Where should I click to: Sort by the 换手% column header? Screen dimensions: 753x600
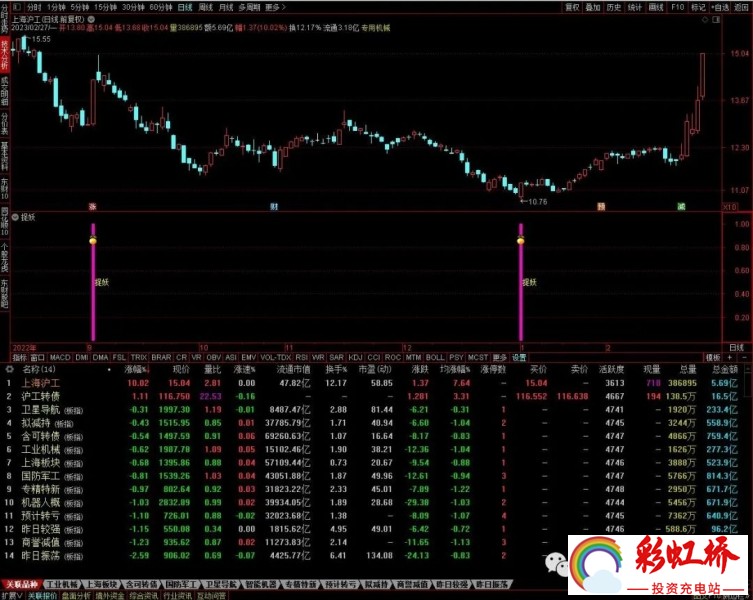[336, 369]
